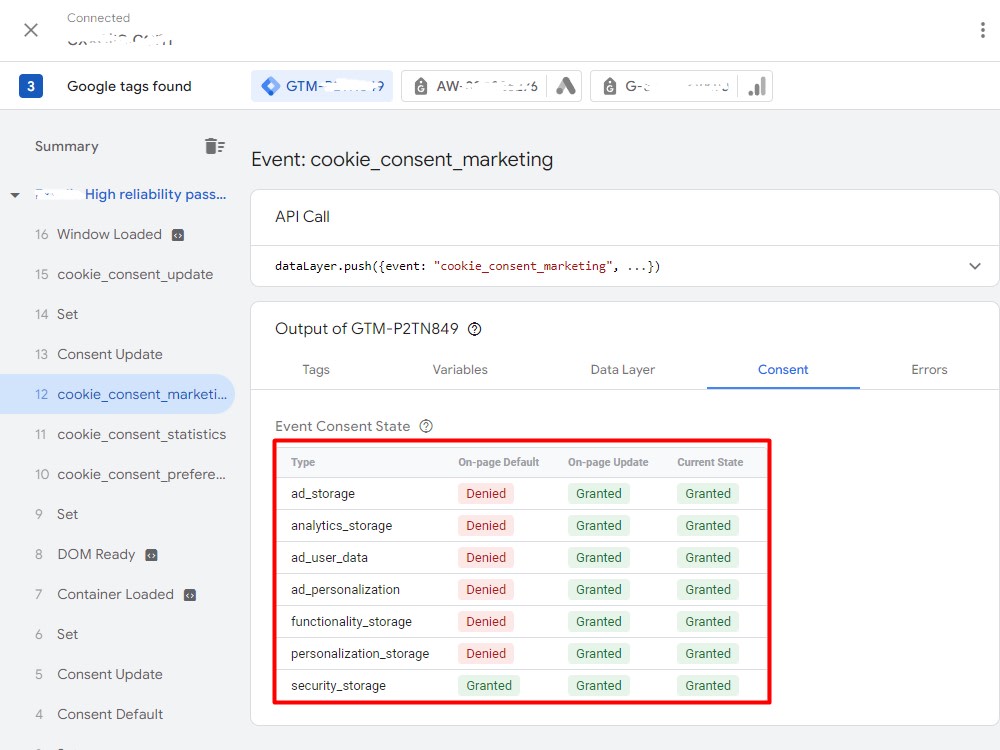Switch to the Data Layer tab
The height and width of the screenshot is (750, 1000).
(x=622, y=370)
